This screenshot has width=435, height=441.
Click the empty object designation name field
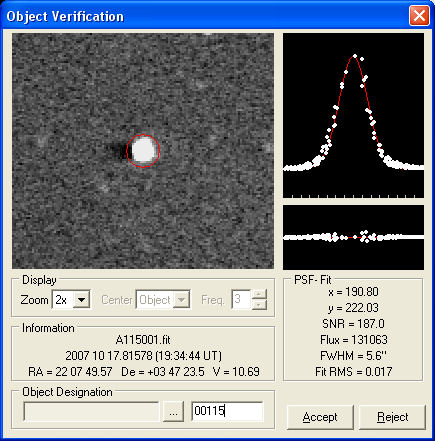click(91, 411)
